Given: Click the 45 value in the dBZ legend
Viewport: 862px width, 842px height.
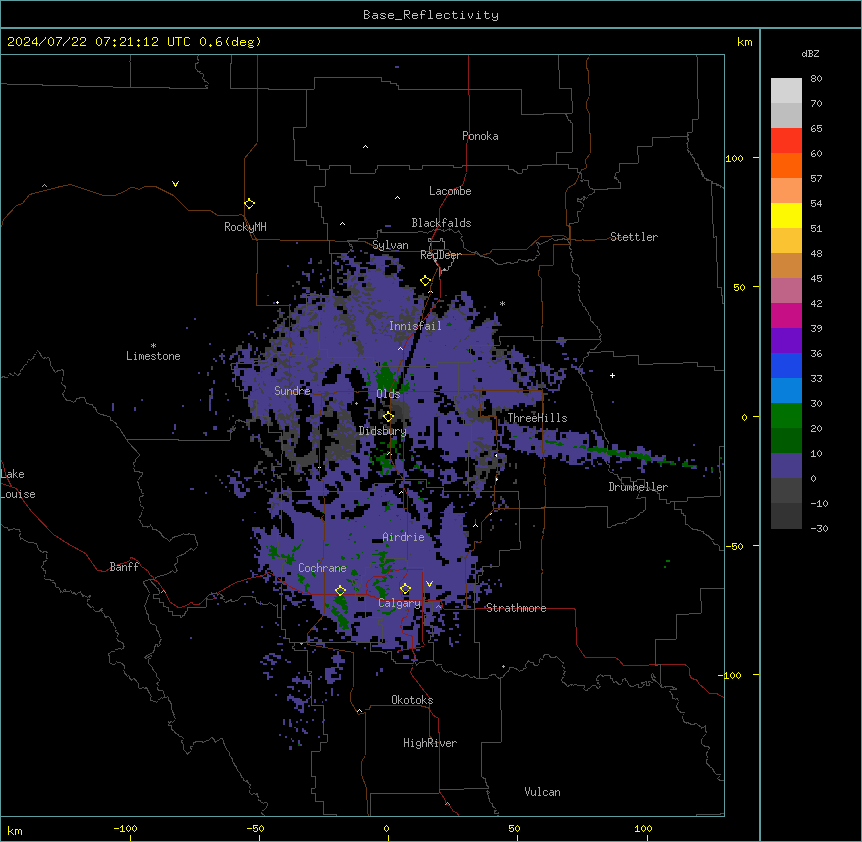Looking at the screenshot, I should 816,279.
